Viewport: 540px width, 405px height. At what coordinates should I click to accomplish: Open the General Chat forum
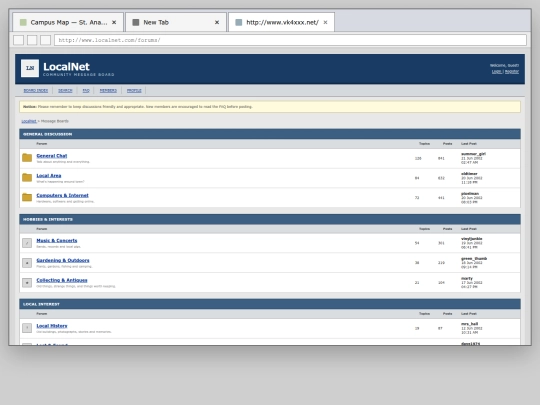point(52,156)
